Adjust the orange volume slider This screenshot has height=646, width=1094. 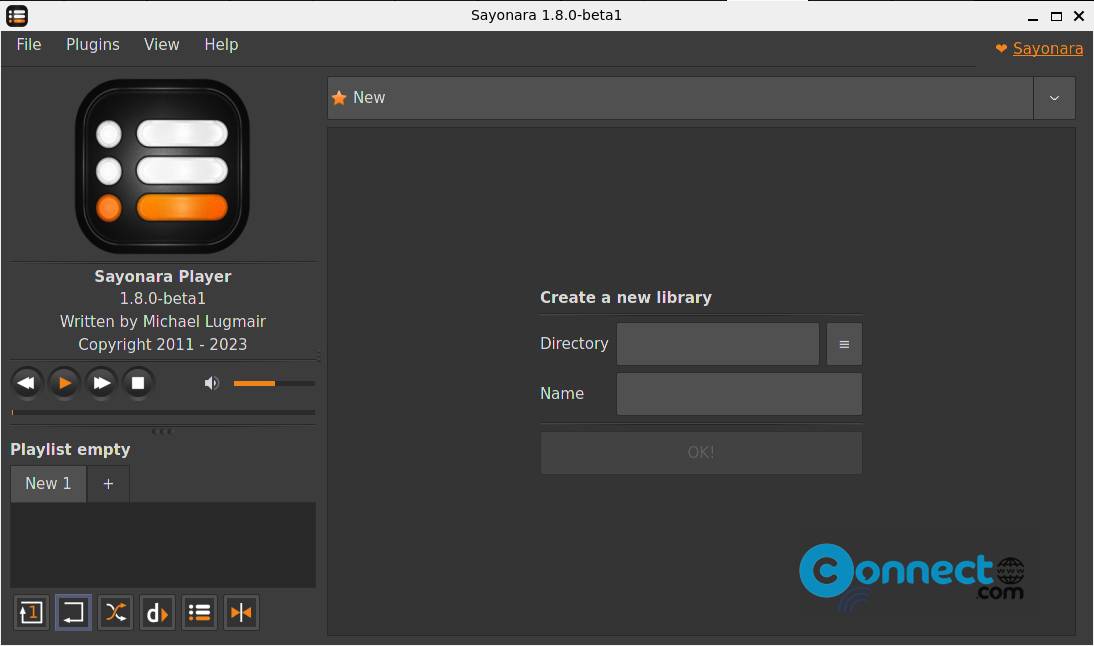coord(274,383)
